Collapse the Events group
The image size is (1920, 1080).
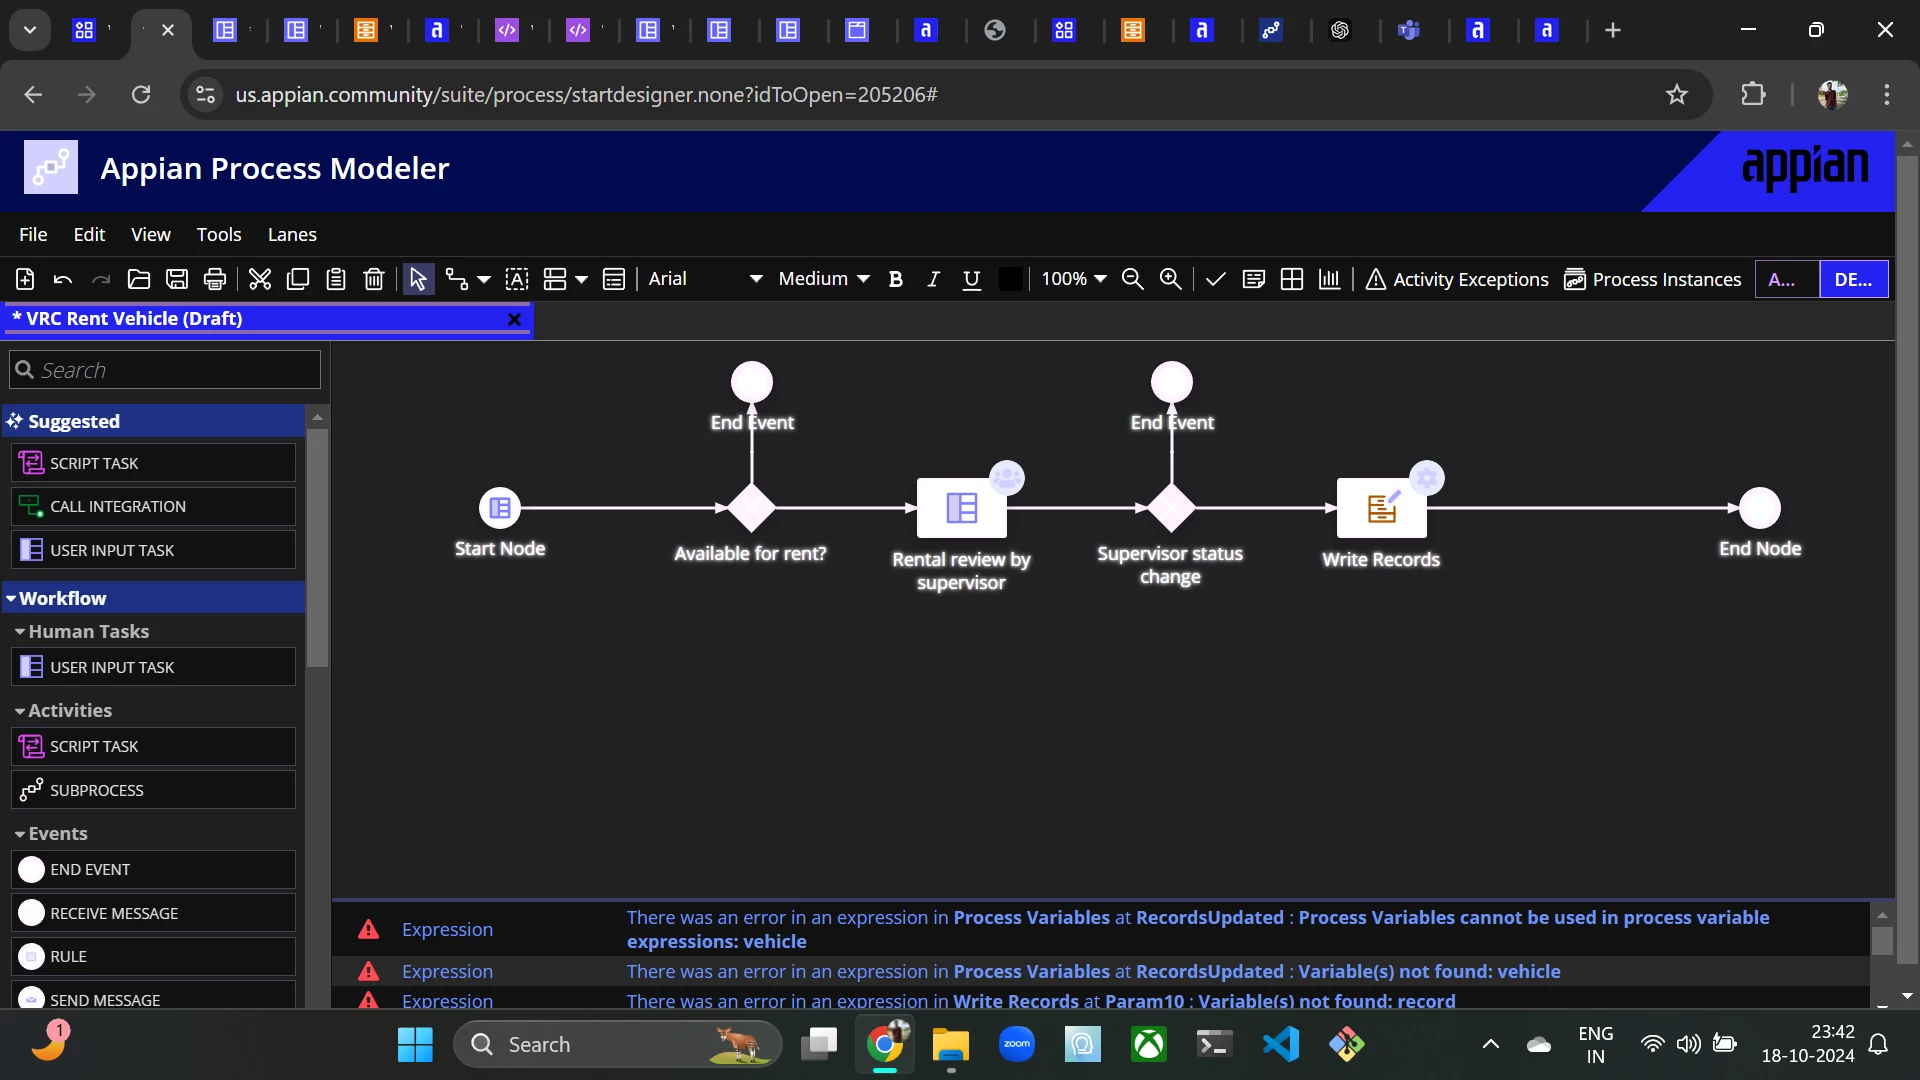pyautogui.click(x=19, y=833)
